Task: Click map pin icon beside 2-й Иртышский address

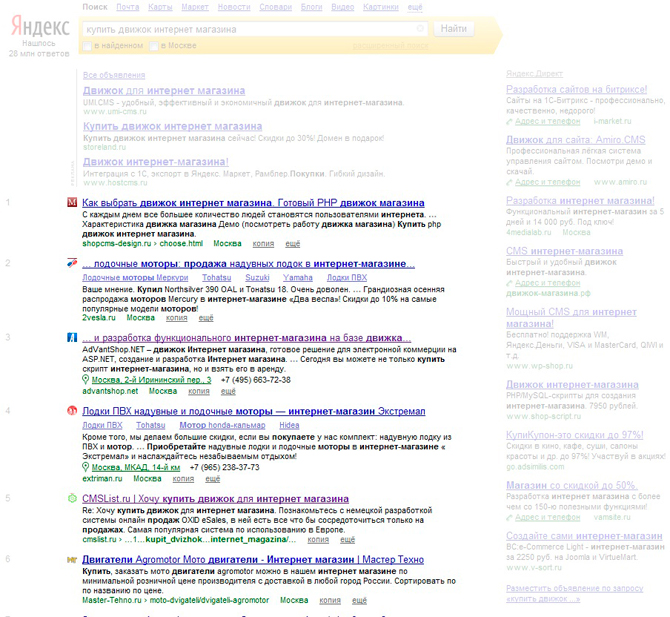Action: (86, 380)
